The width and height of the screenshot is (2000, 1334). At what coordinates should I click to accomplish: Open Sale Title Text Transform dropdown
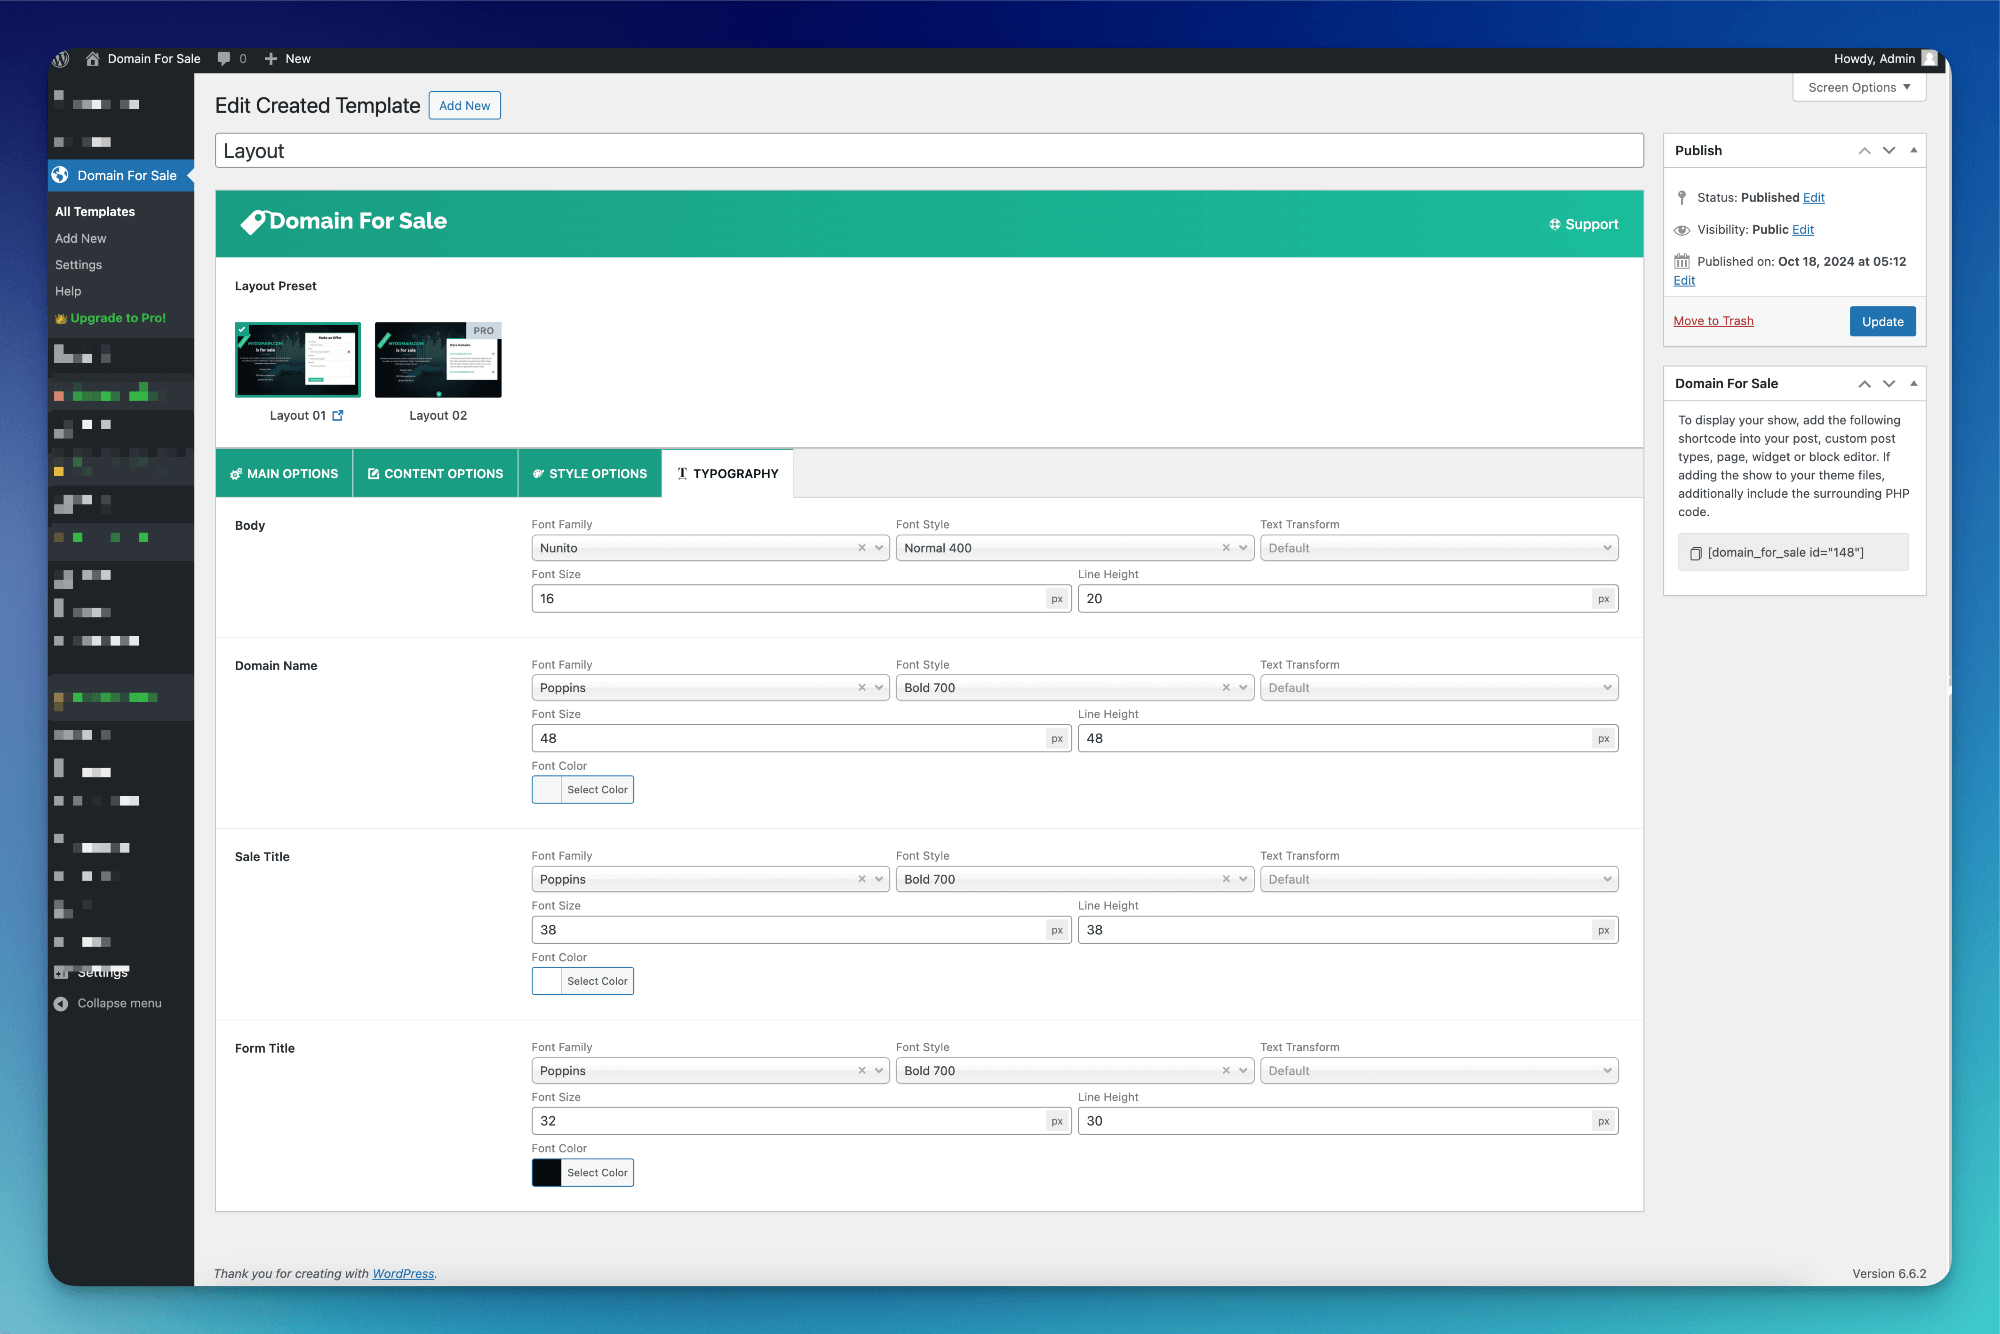coord(1439,879)
